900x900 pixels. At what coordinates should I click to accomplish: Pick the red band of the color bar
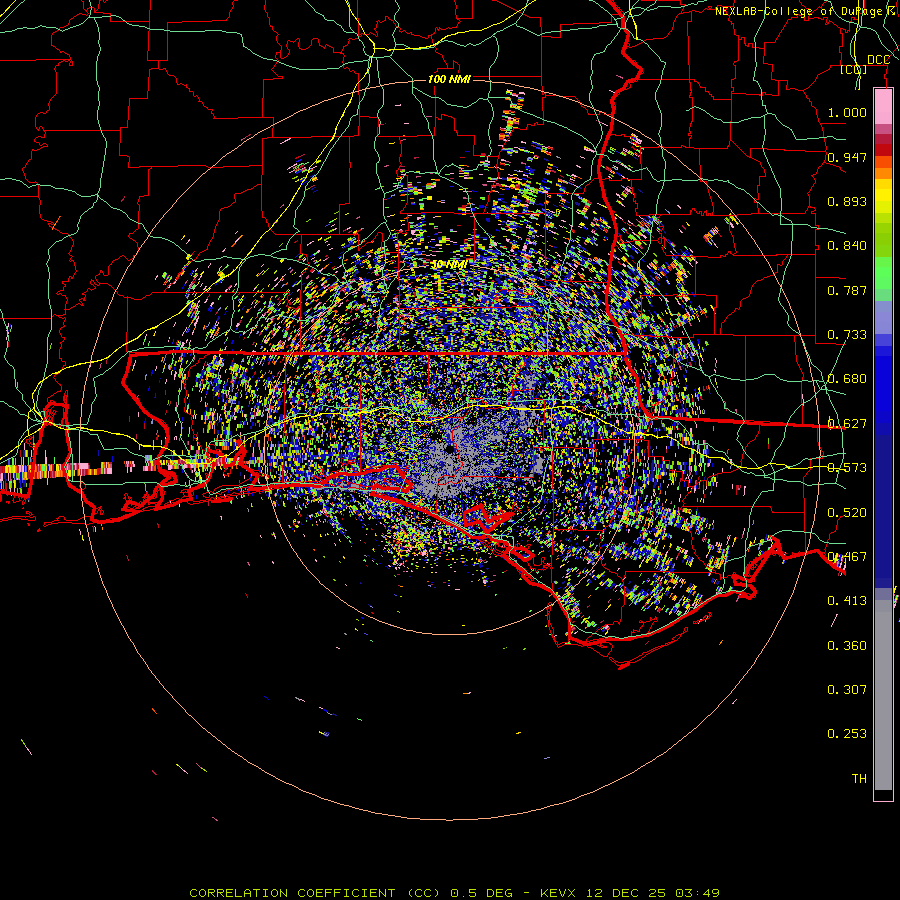883,150
